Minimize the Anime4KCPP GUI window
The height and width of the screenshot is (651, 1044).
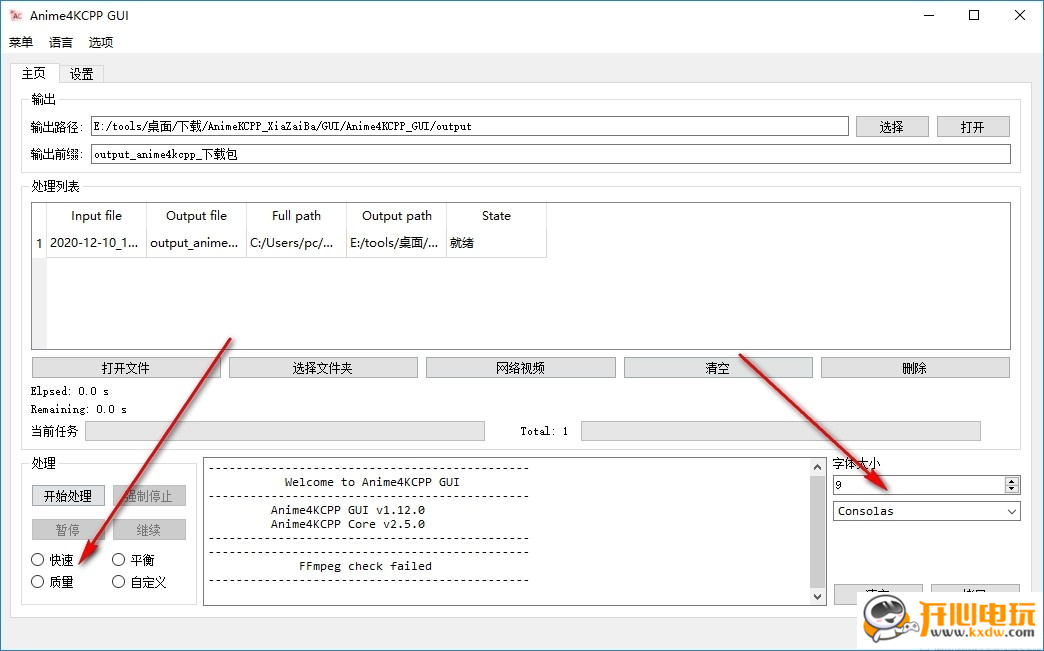tap(929, 15)
